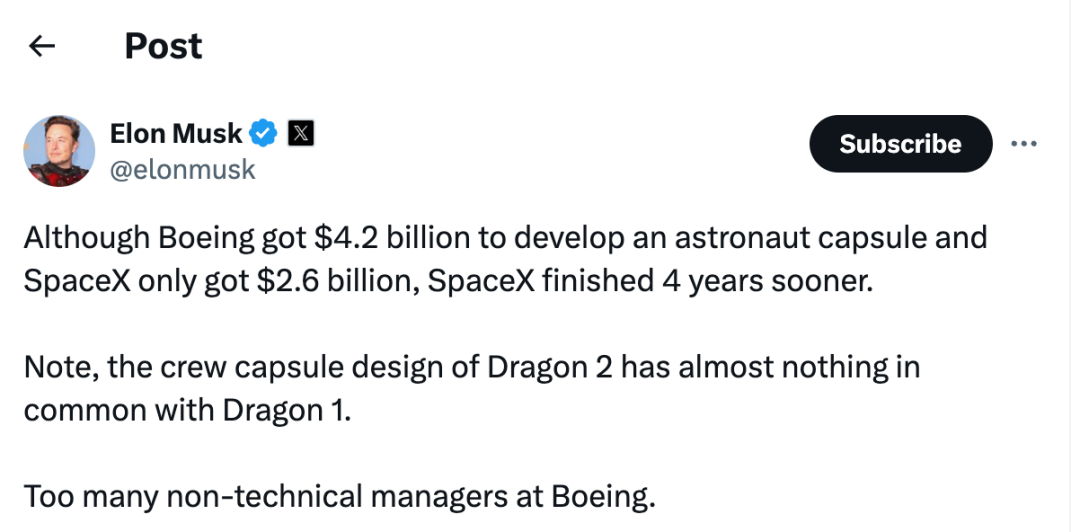
Task: Click the line 'common with Dragon 1.'
Action: point(187,411)
